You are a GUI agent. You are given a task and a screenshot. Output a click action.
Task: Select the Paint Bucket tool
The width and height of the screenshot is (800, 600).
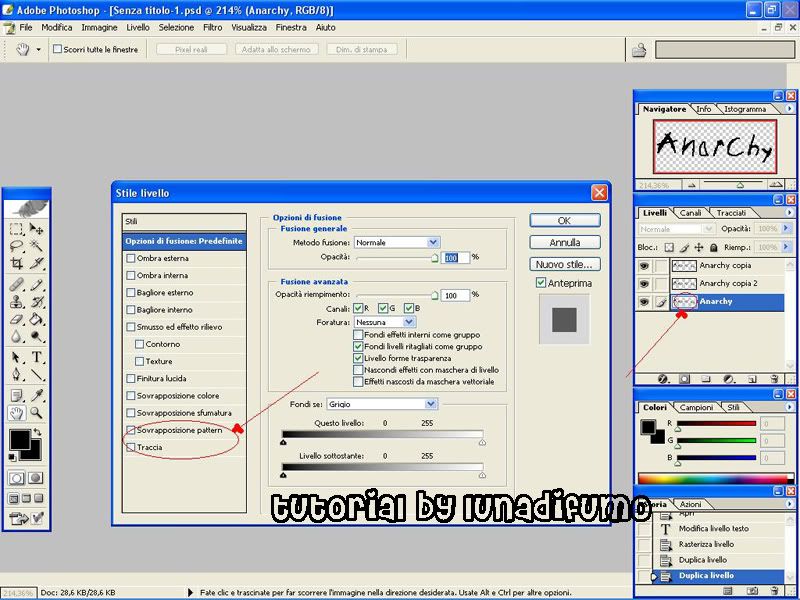[36, 319]
